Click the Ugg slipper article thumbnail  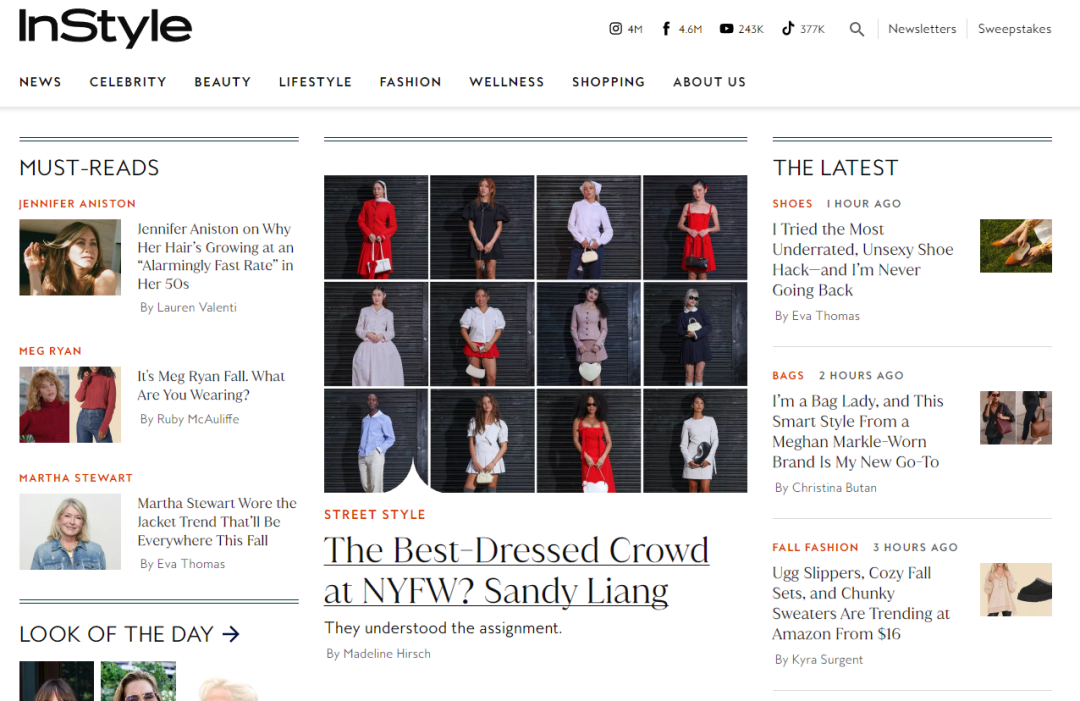(x=1016, y=589)
